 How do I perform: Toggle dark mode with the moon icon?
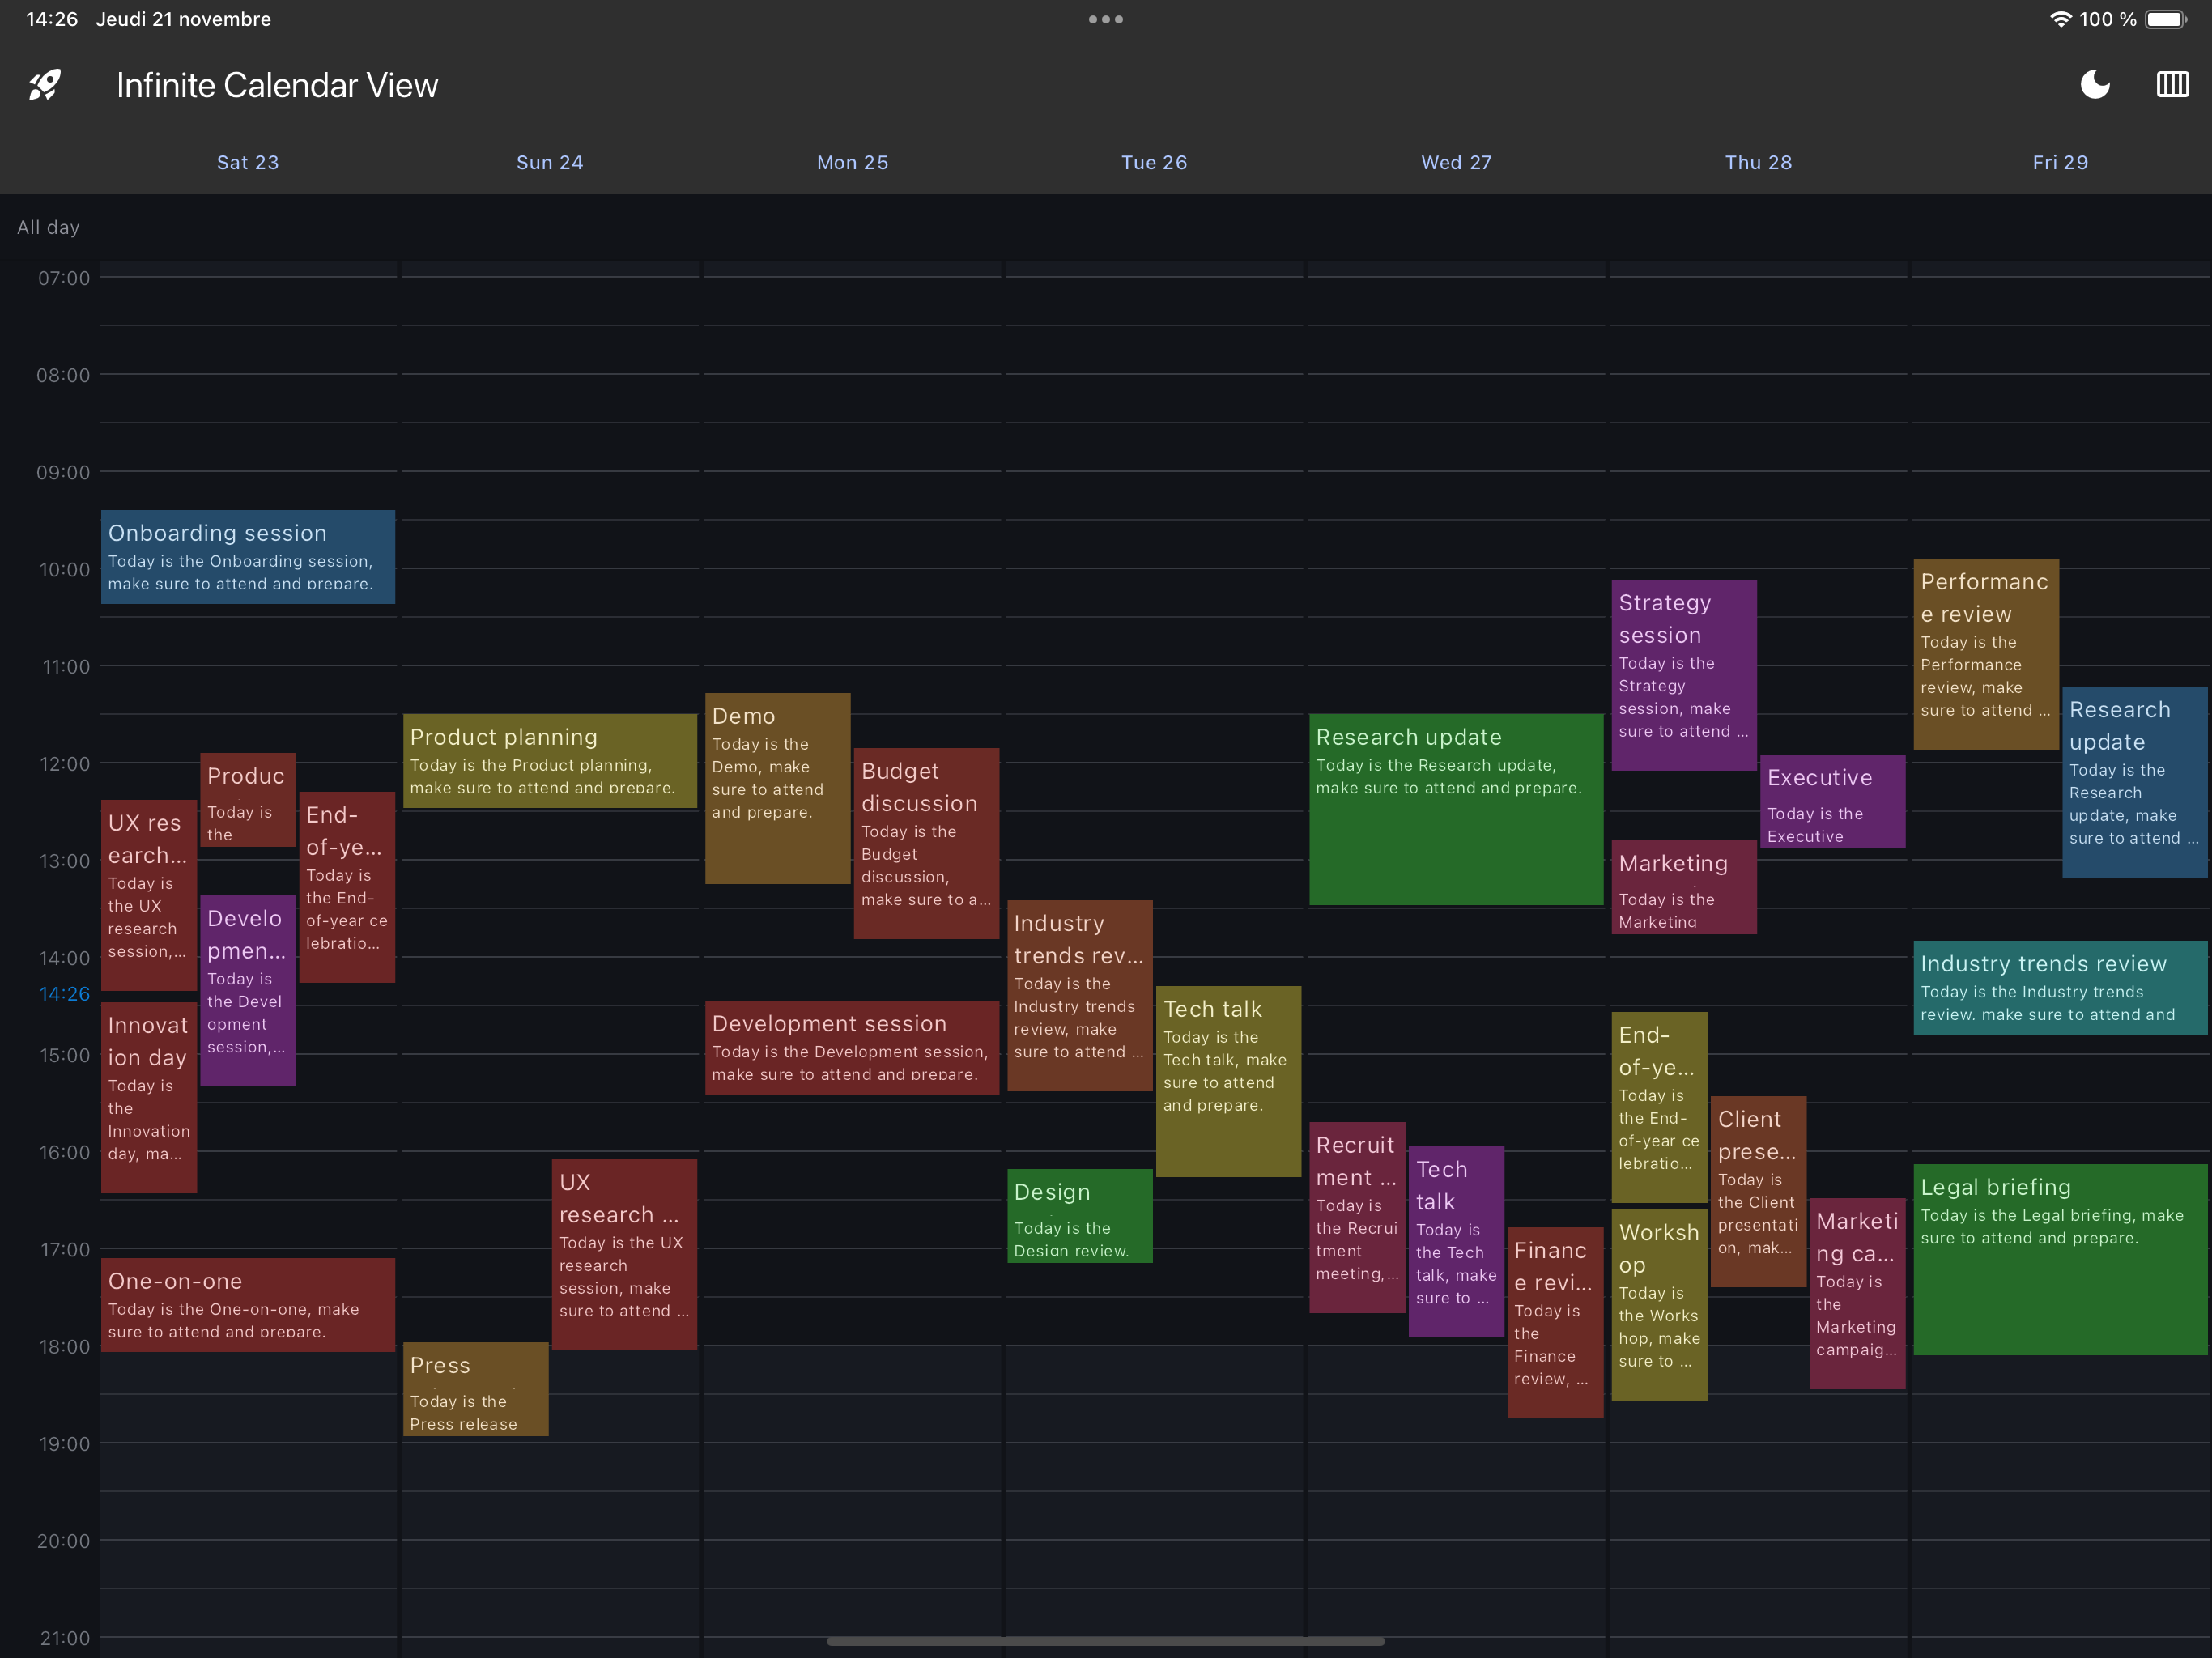click(x=2095, y=85)
